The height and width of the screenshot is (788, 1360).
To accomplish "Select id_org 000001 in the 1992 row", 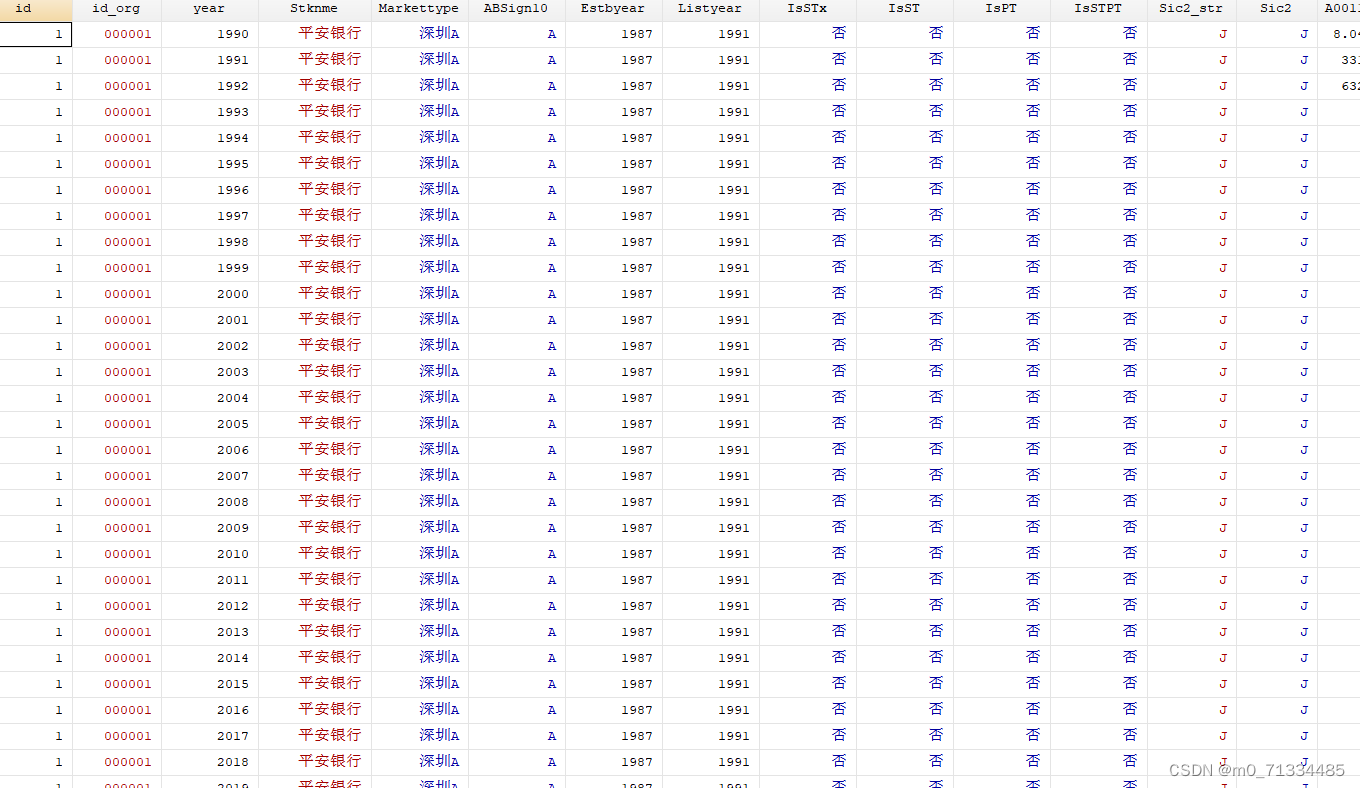I will [116, 86].
